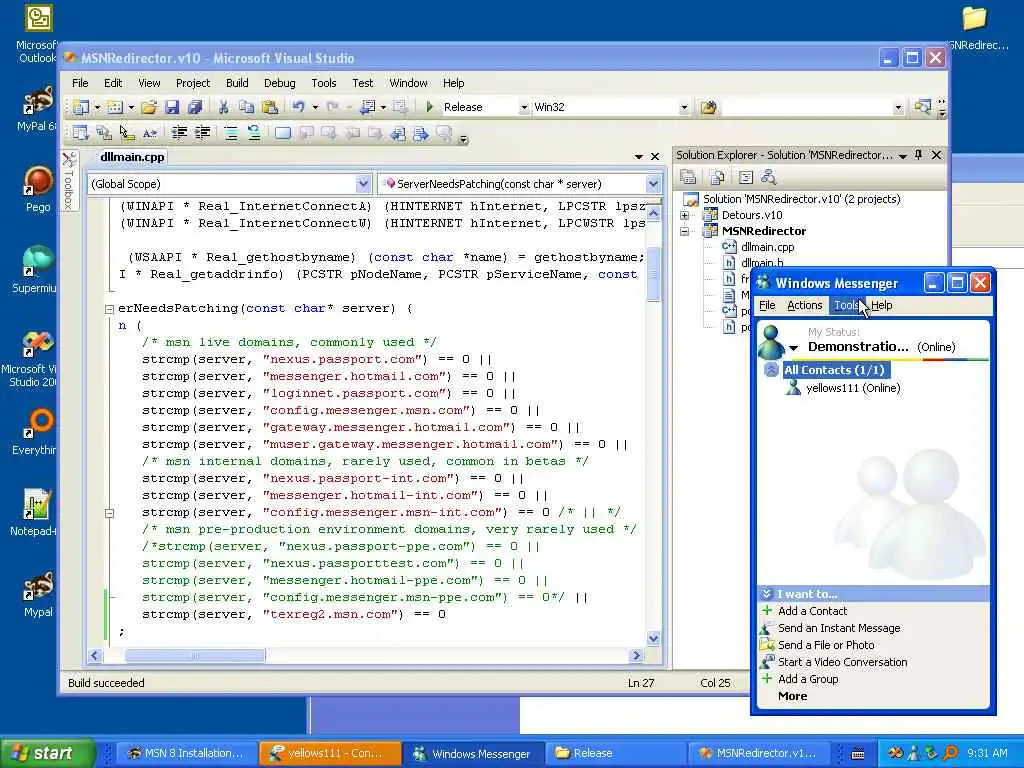Click the Save All icon in the toolbar
The height and width of the screenshot is (768, 1024).
pyautogui.click(x=195, y=107)
